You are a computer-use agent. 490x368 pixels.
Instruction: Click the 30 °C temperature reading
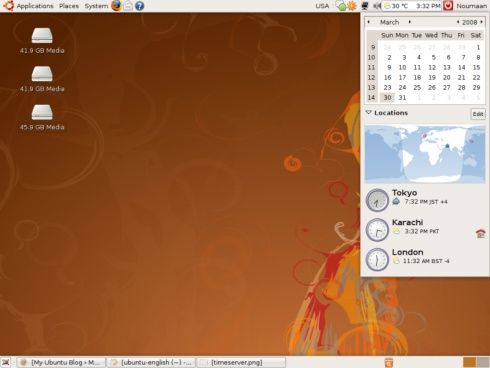(x=400, y=6)
